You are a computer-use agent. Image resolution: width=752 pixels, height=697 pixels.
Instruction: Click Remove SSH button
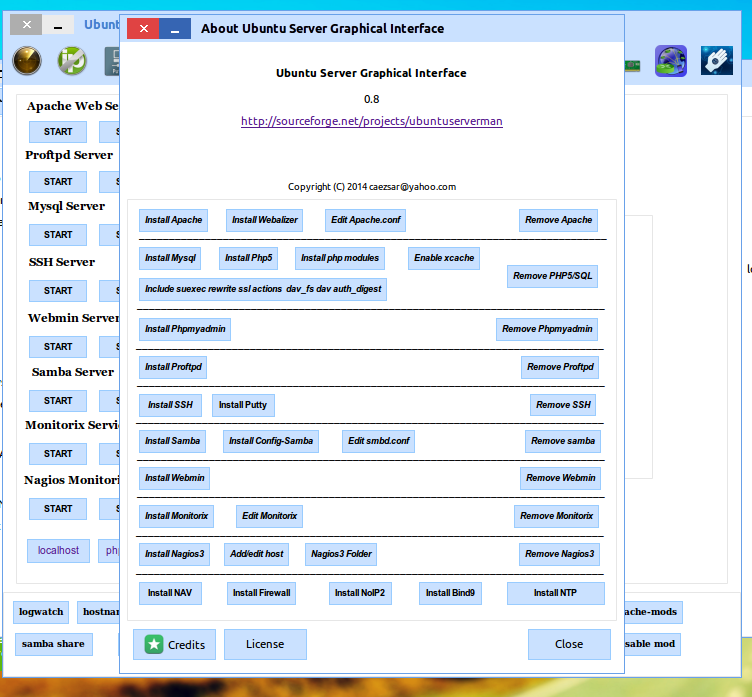coord(563,405)
